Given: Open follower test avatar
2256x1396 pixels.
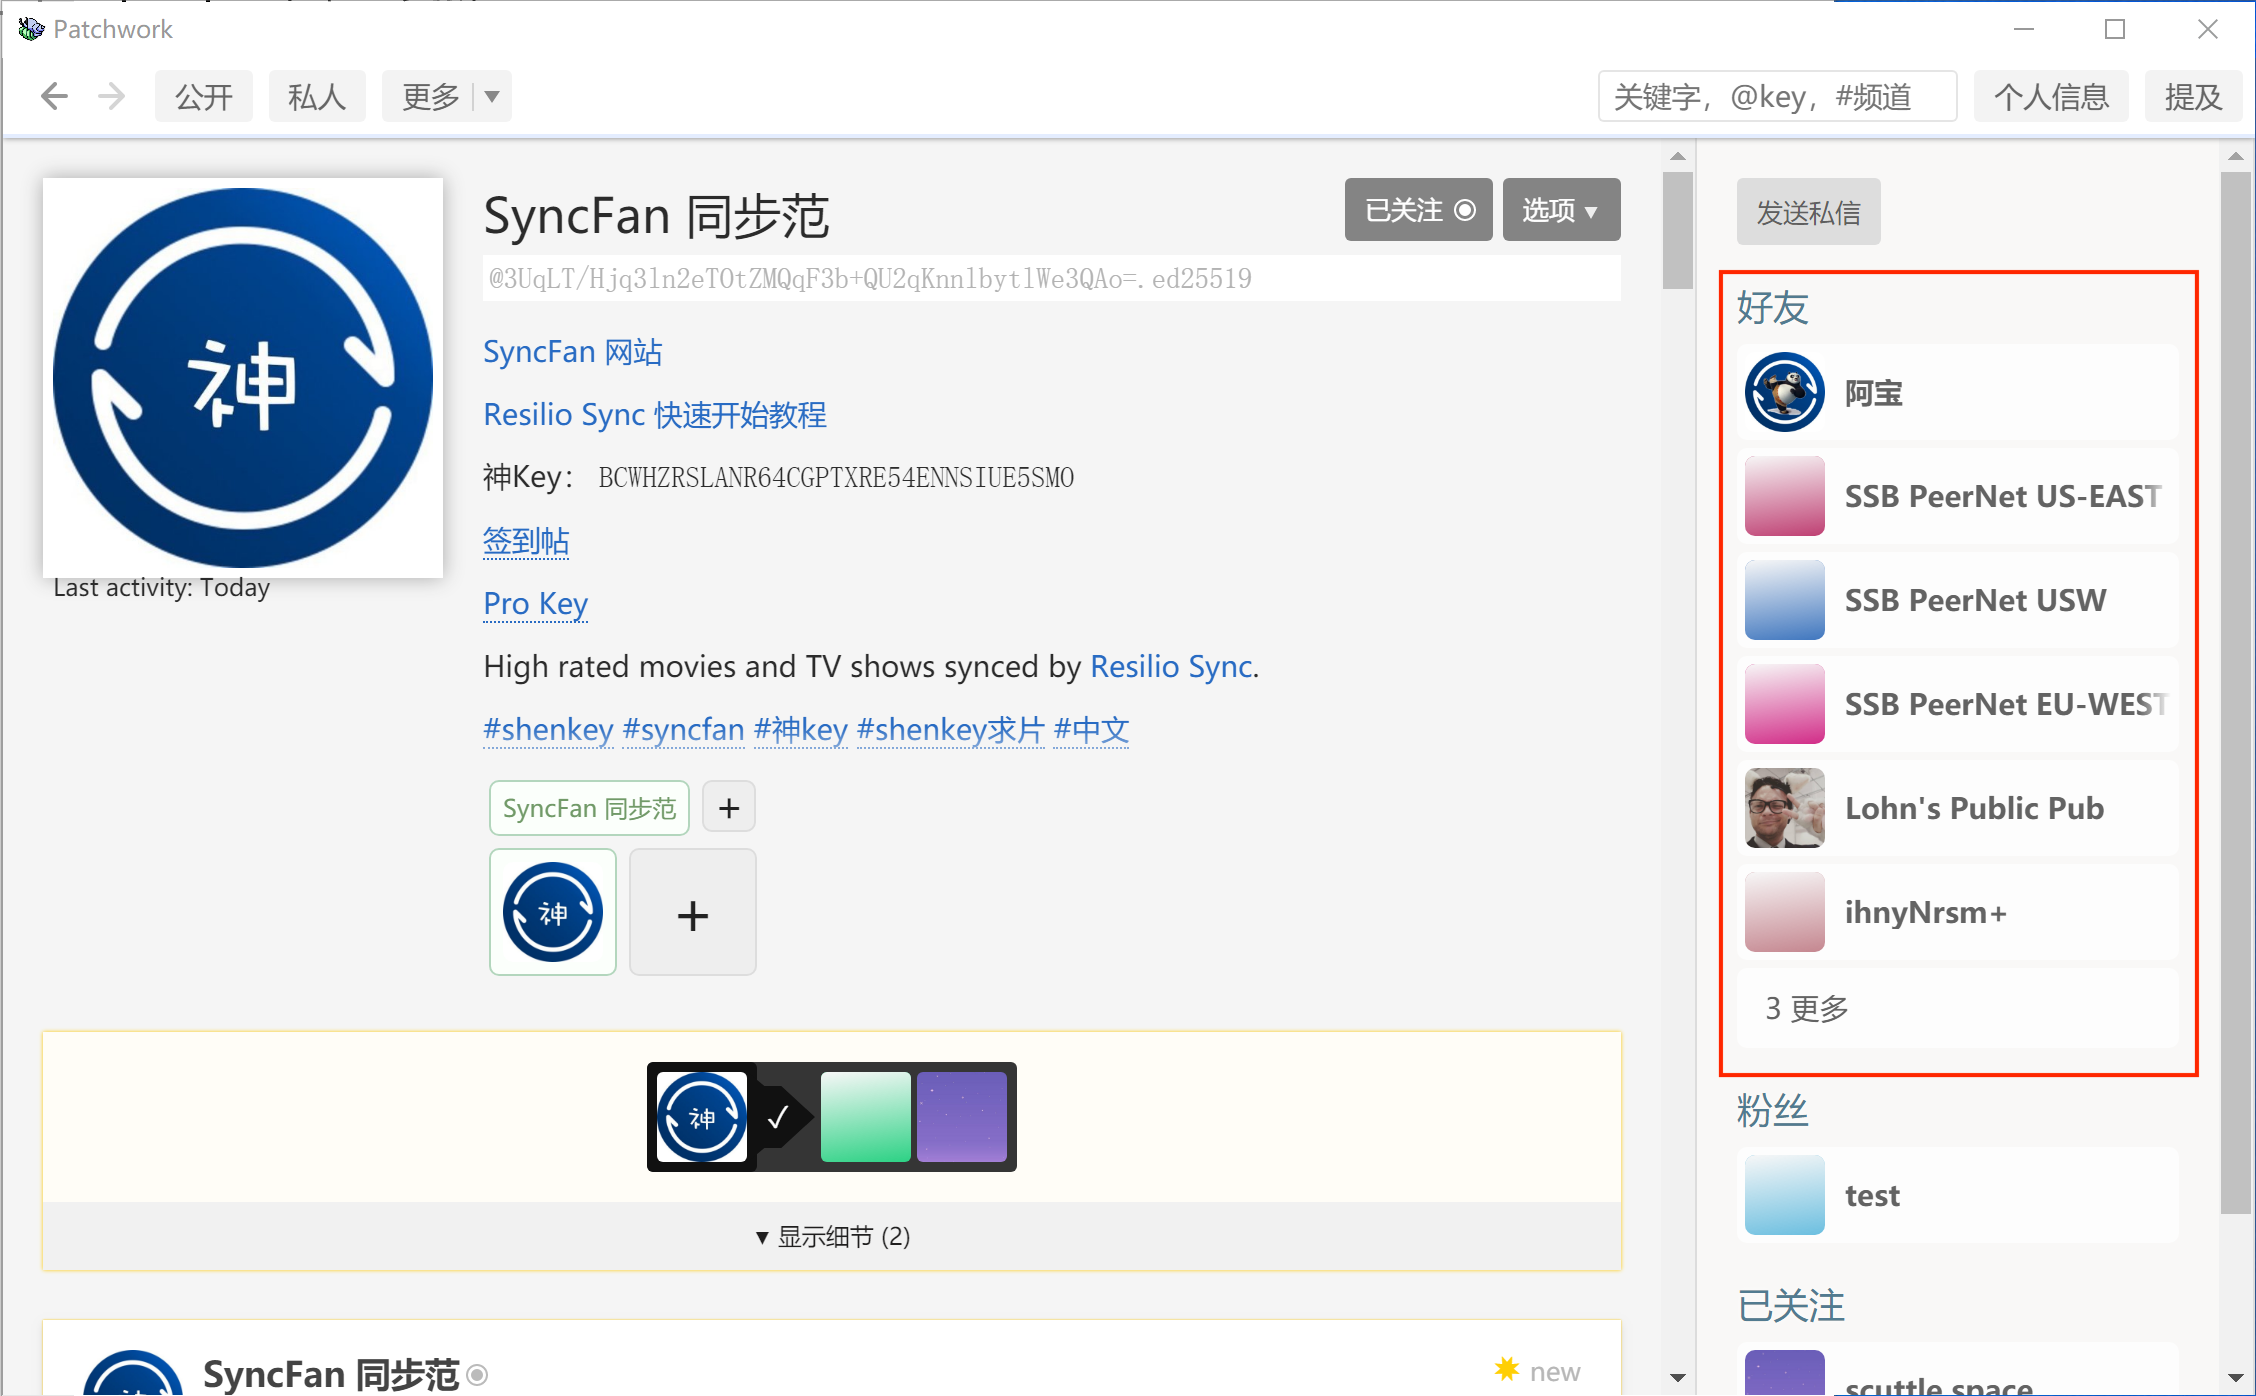Looking at the screenshot, I should (1785, 1195).
